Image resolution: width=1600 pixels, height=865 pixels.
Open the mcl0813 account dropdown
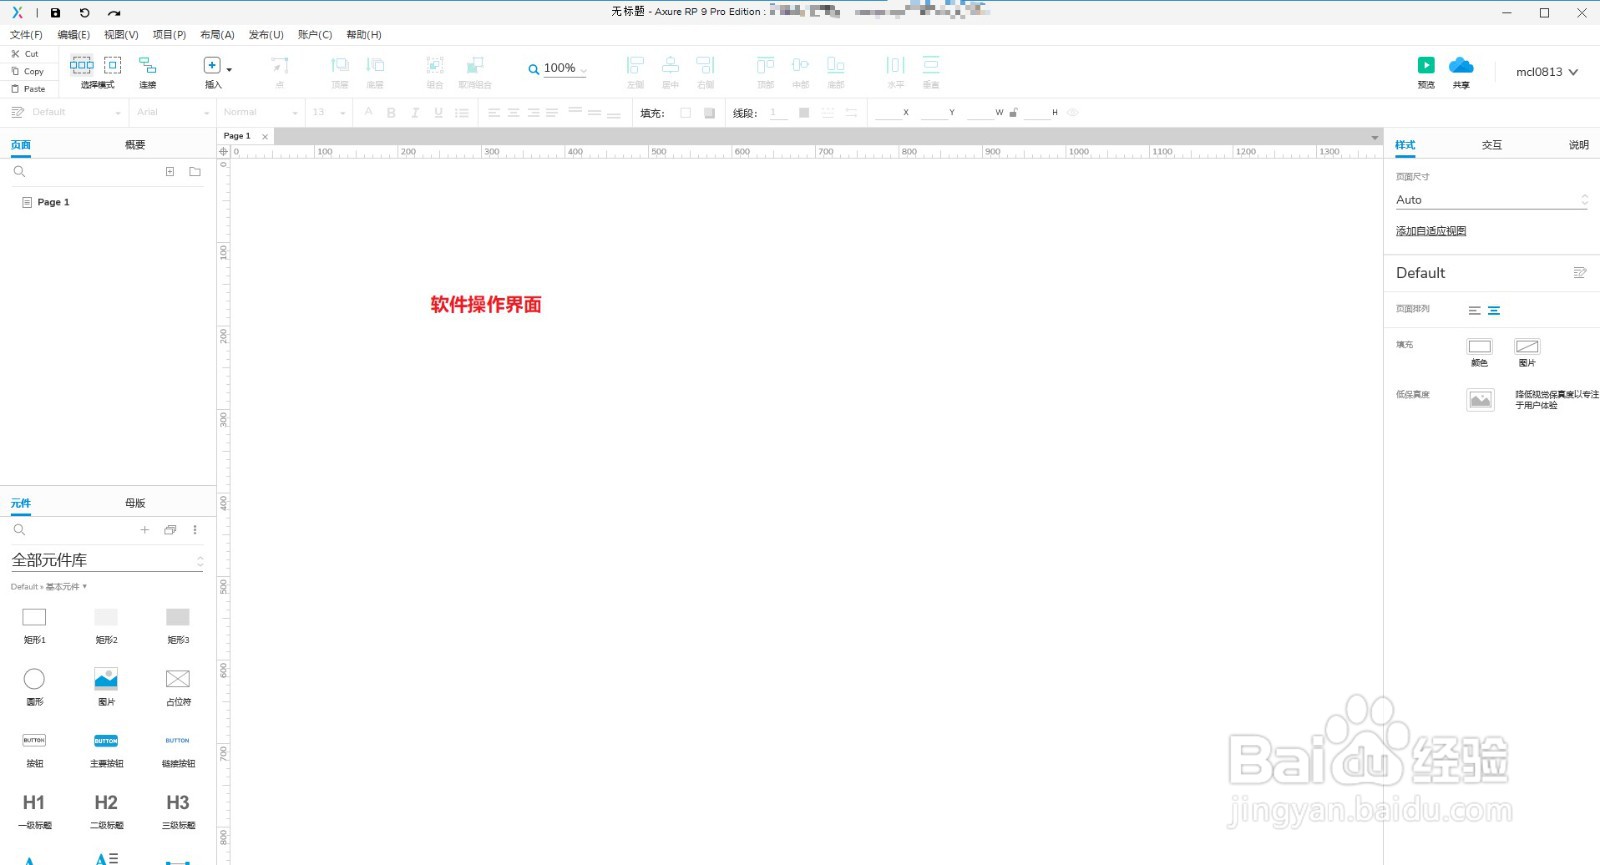[x=1546, y=72]
